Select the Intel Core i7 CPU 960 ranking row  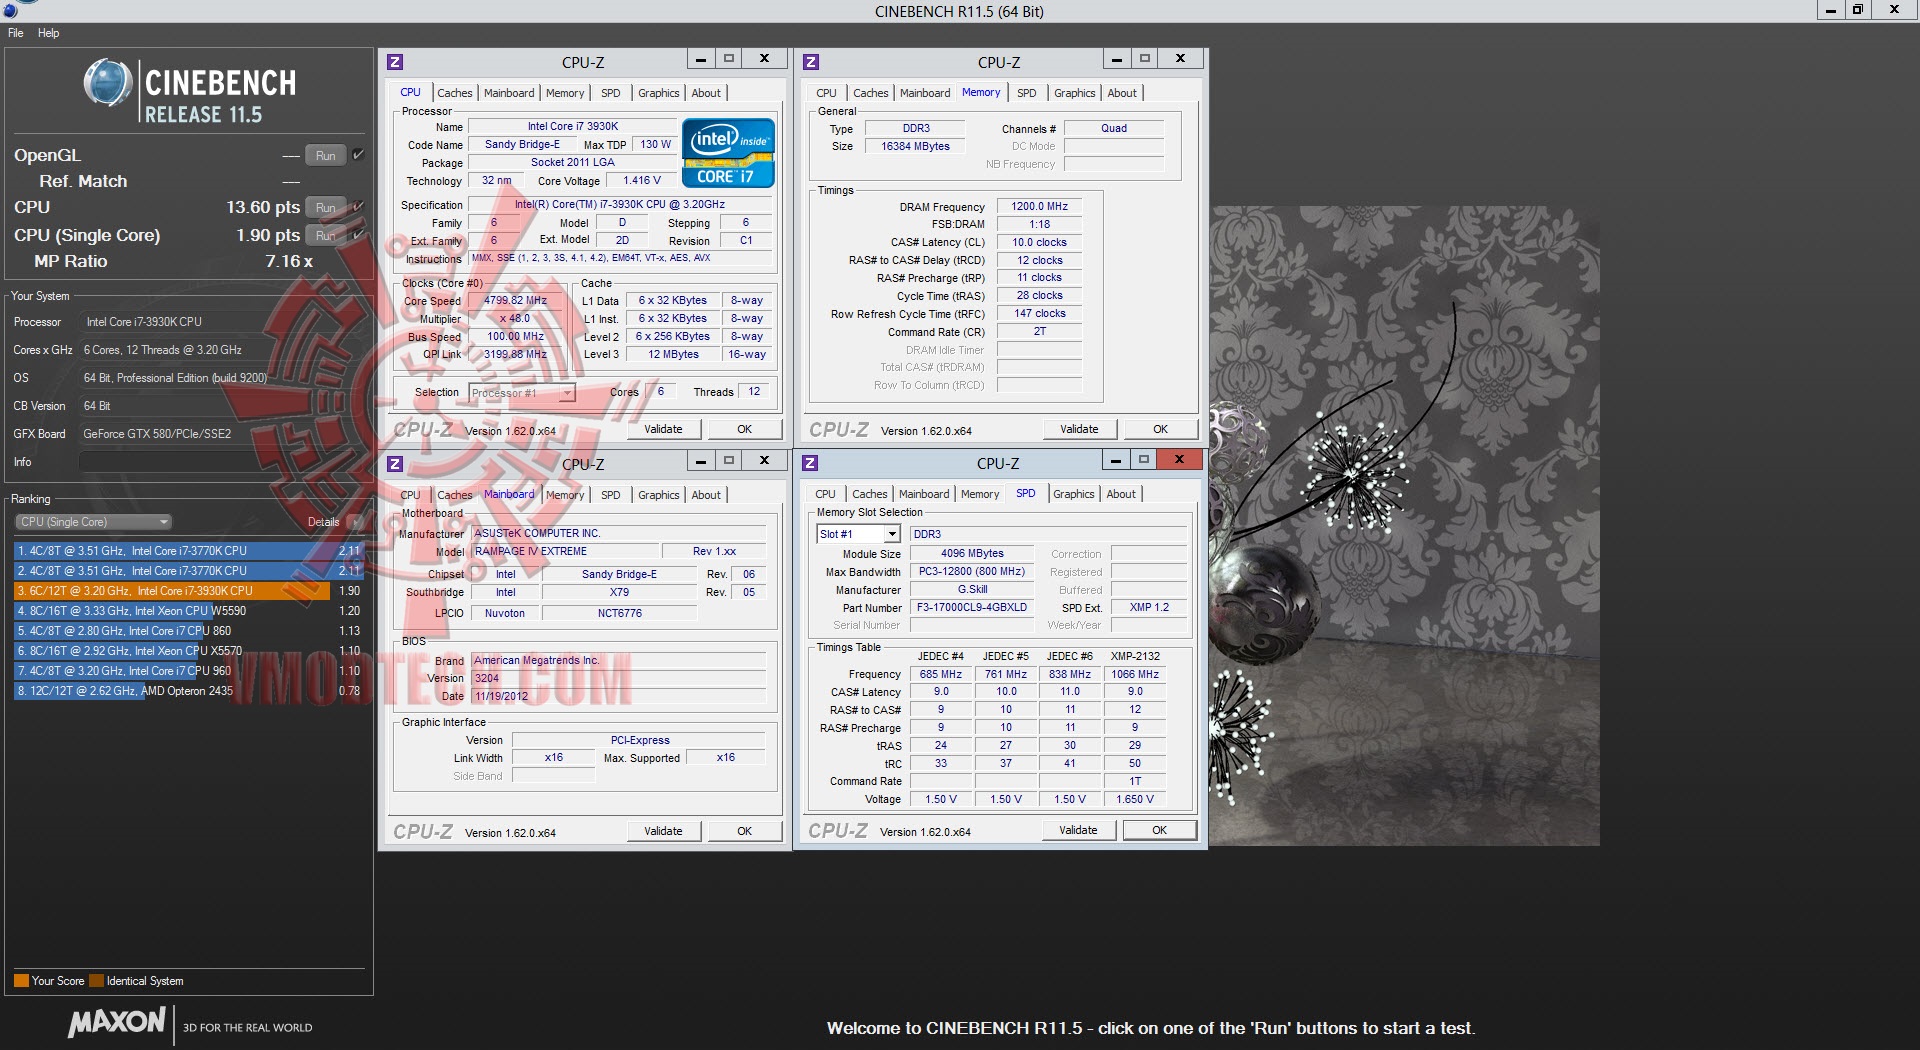point(188,671)
